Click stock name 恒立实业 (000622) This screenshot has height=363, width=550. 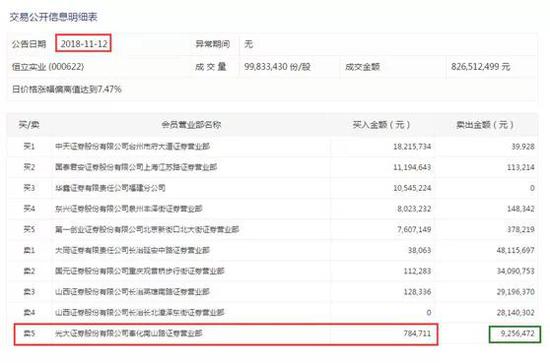coord(48,67)
